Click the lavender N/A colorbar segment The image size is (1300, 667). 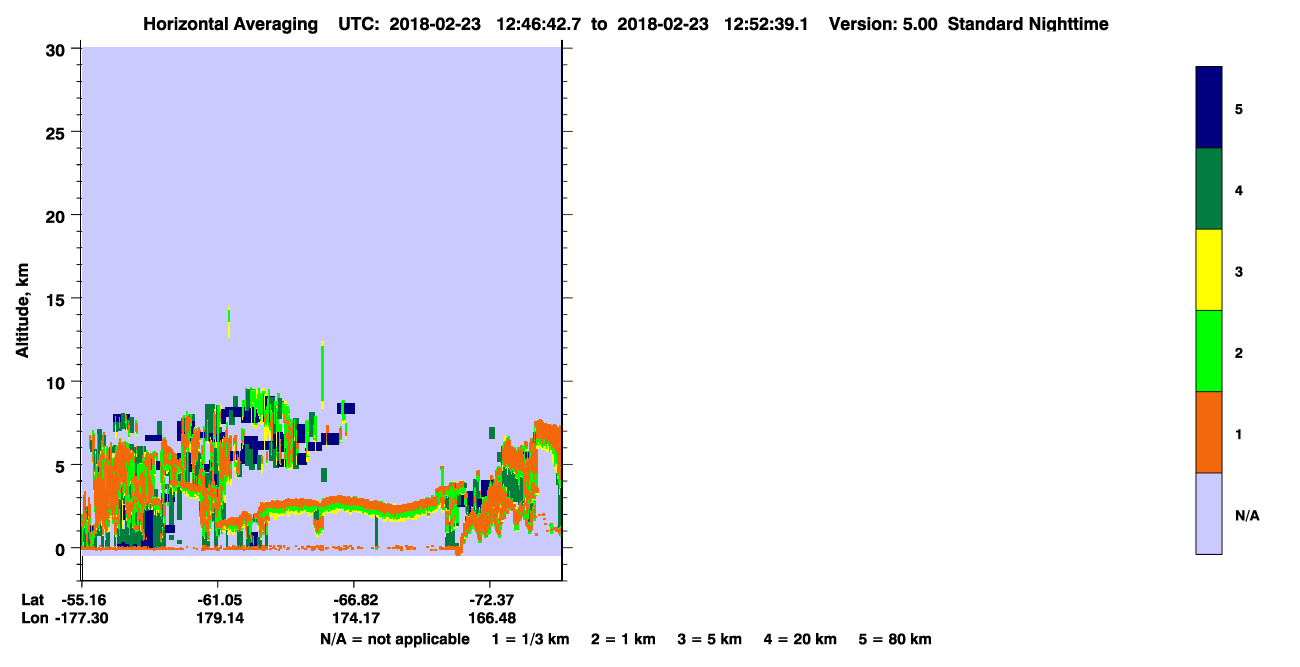(x=1209, y=513)
